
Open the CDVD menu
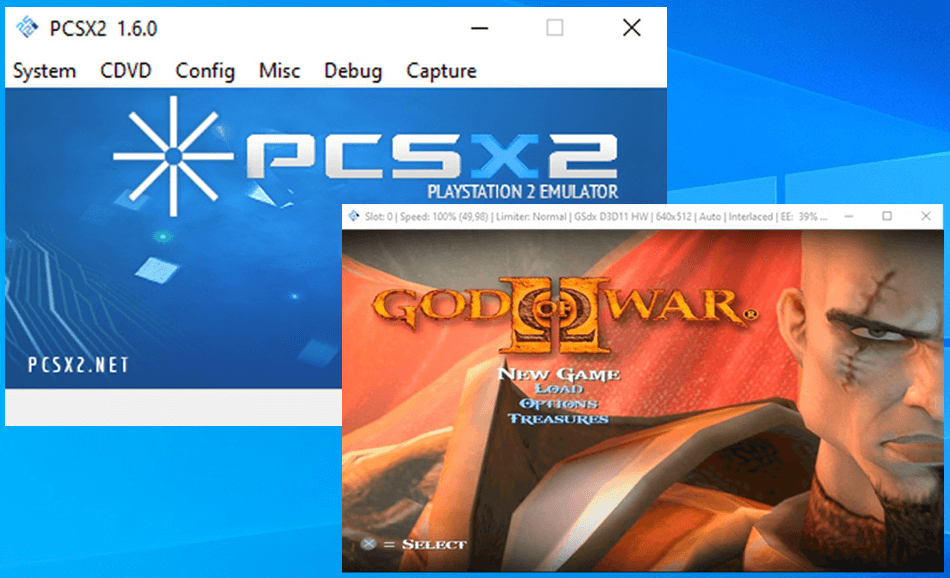(x=125, y=71)
